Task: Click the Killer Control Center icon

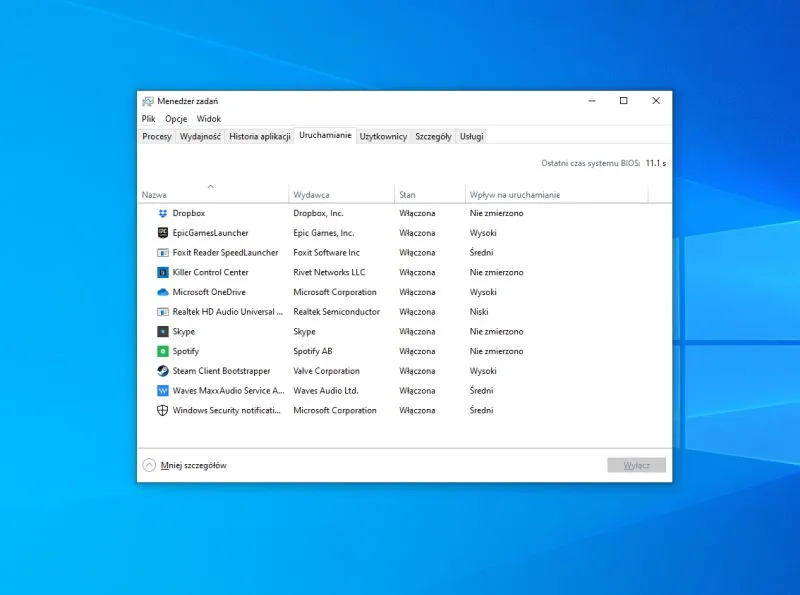Action: 161,272
